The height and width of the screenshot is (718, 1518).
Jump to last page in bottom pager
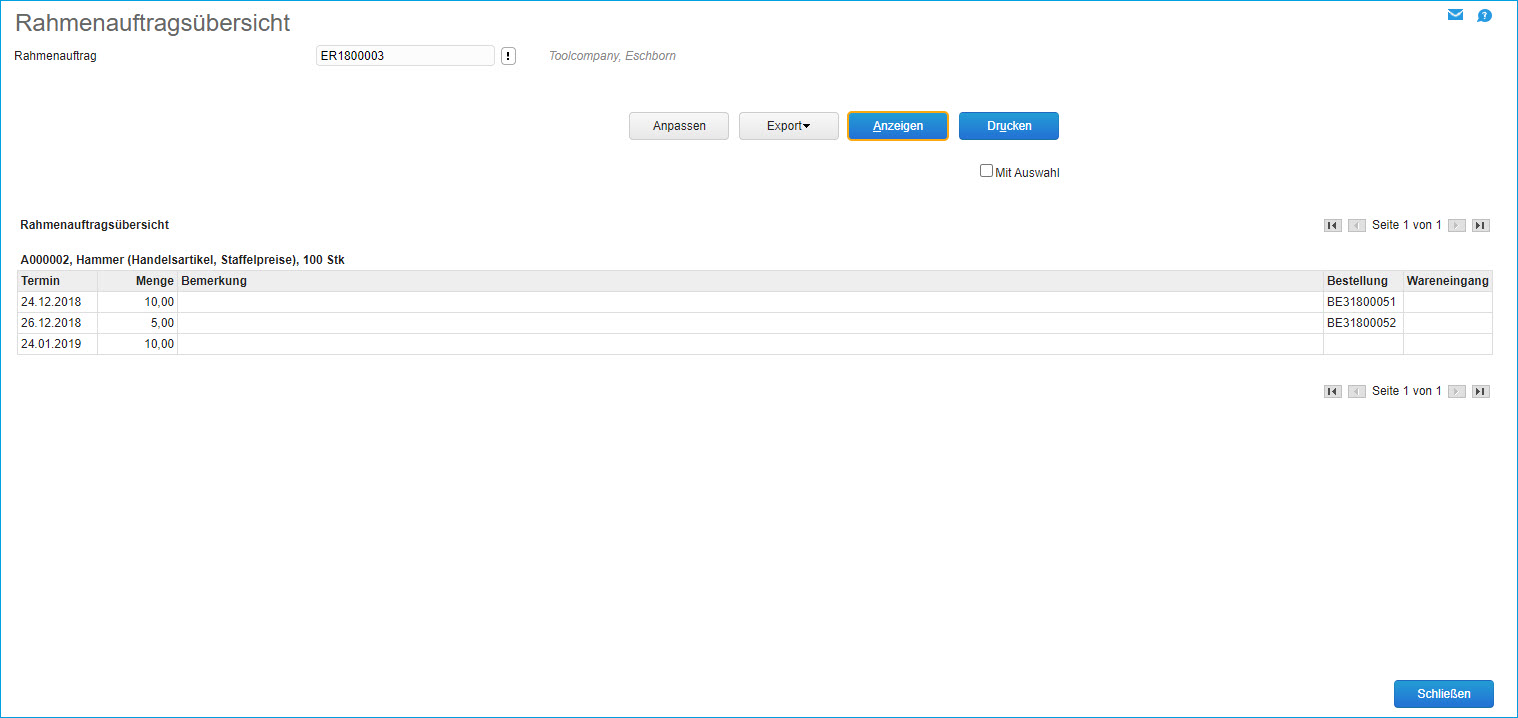[x=1481, y=392]
